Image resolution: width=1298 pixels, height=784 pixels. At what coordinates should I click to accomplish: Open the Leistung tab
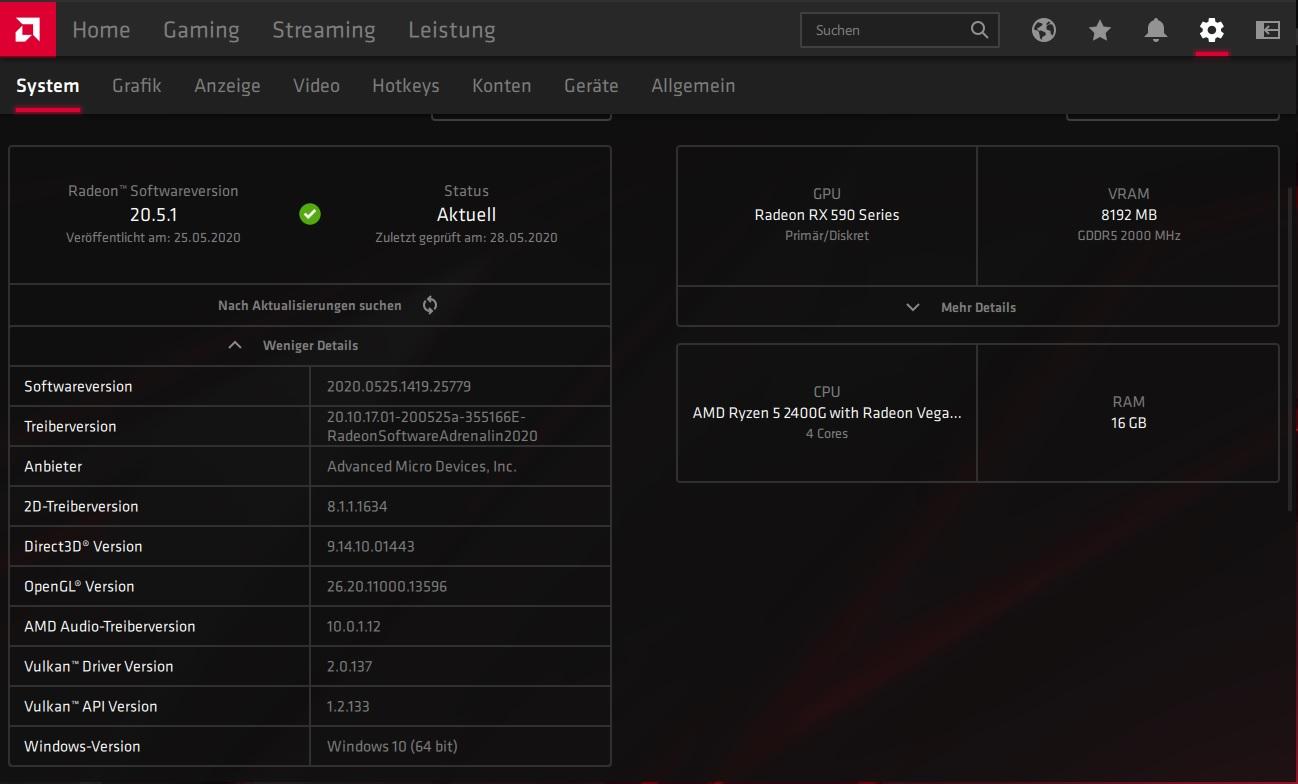[452, 30]
